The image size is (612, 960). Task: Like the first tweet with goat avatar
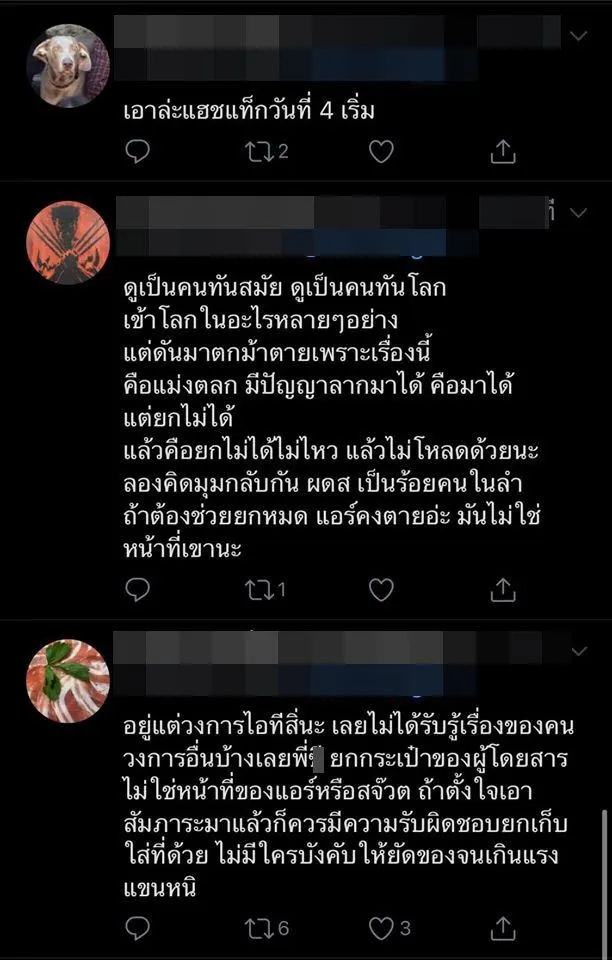pyautogui.click(x=381, y=151)
